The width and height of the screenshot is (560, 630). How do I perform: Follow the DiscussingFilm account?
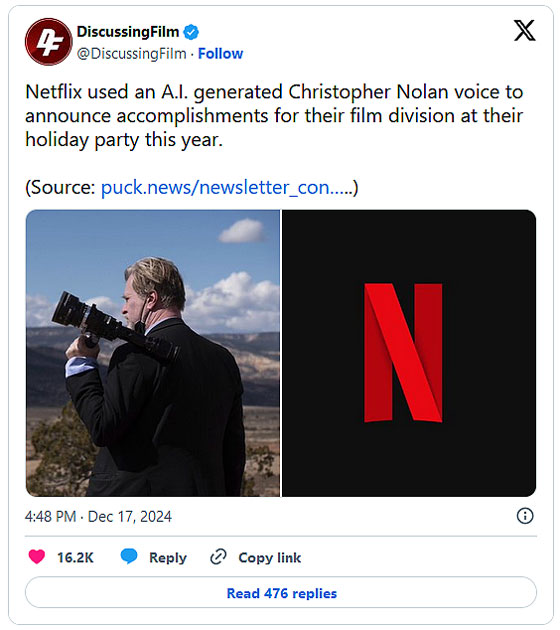pyautogui.click(x=221, y=53)
